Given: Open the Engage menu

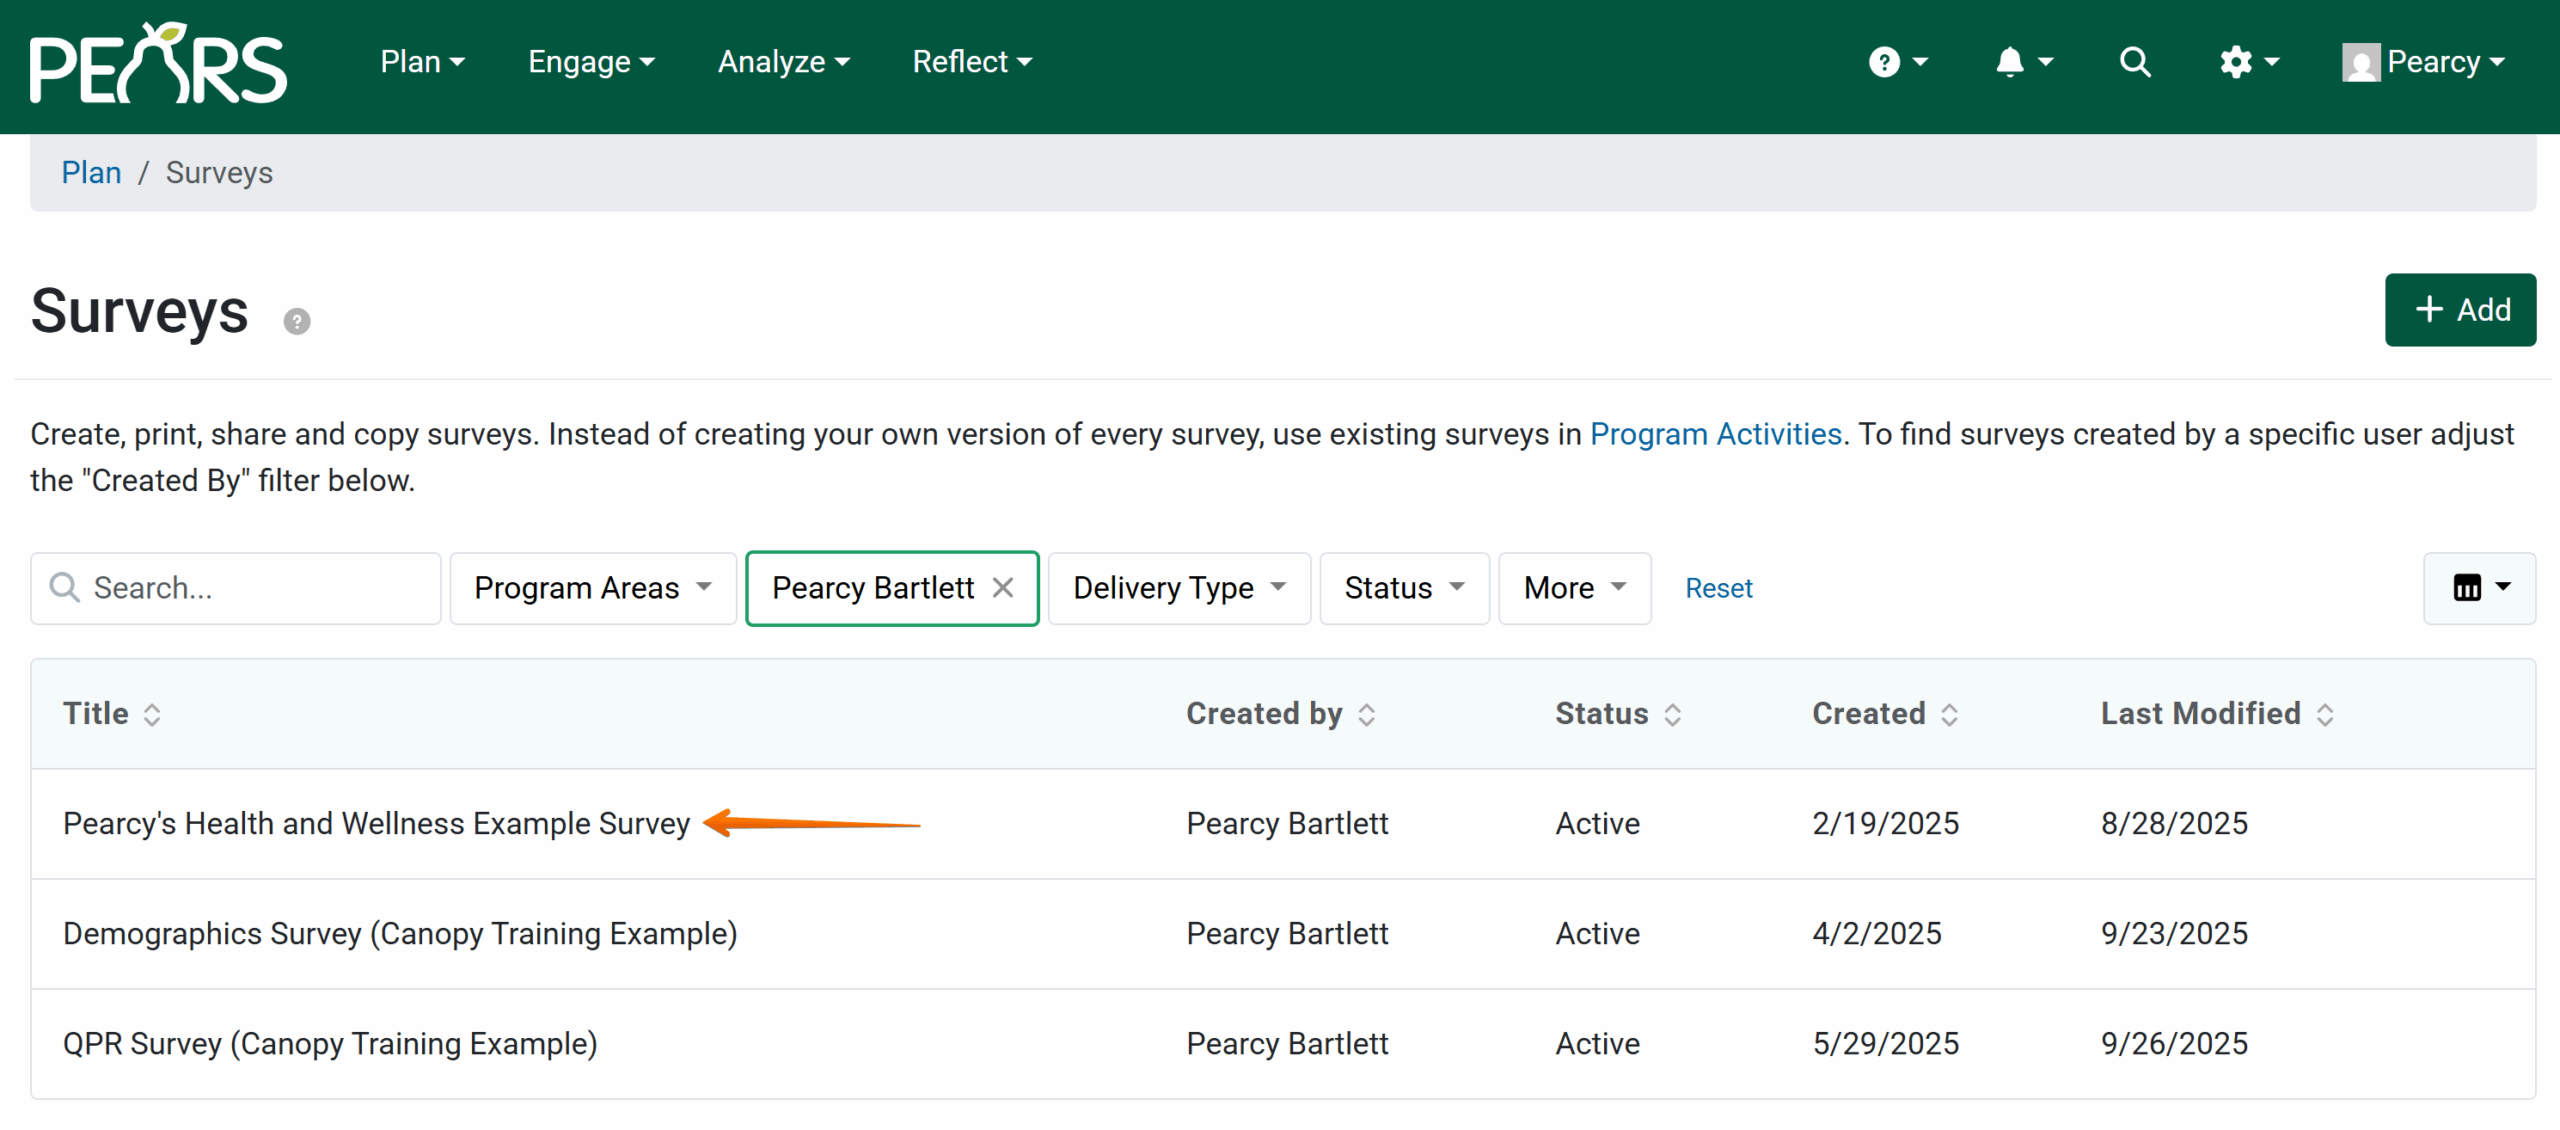Looking at the screenshot, I should pos(591,62).
